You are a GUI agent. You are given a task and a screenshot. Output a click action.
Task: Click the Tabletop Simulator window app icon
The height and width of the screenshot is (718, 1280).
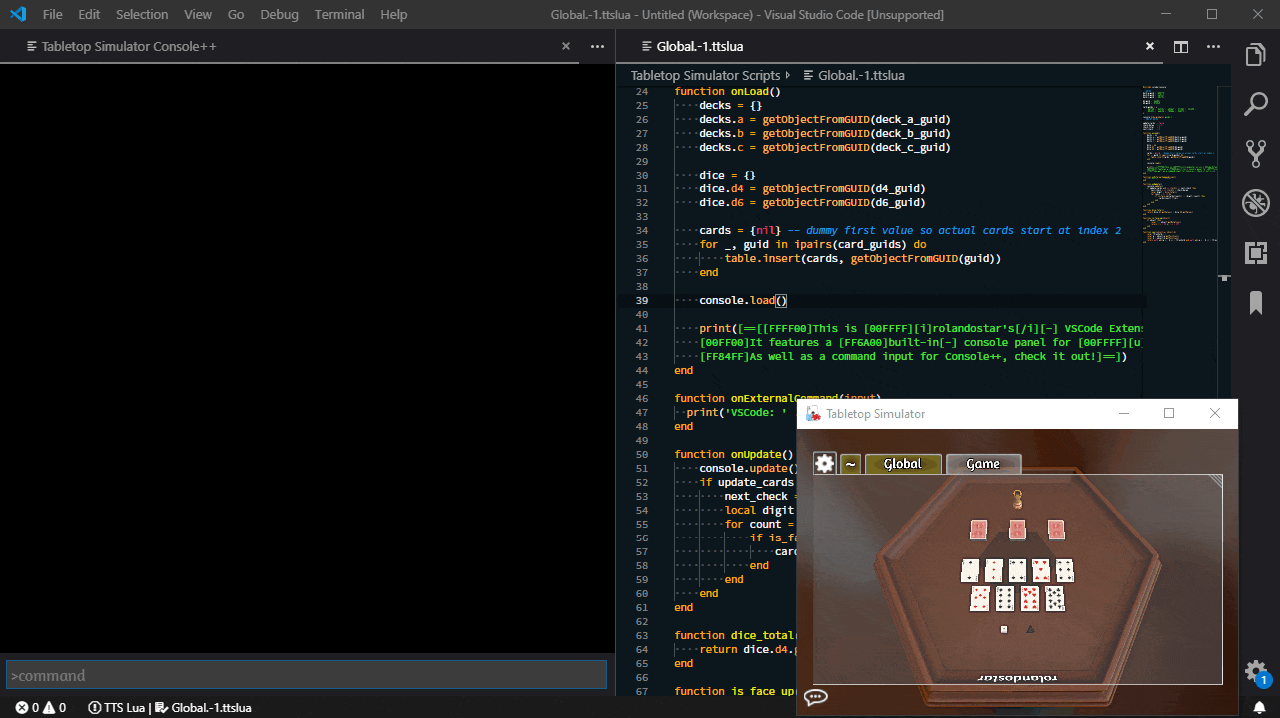[814, 414]
